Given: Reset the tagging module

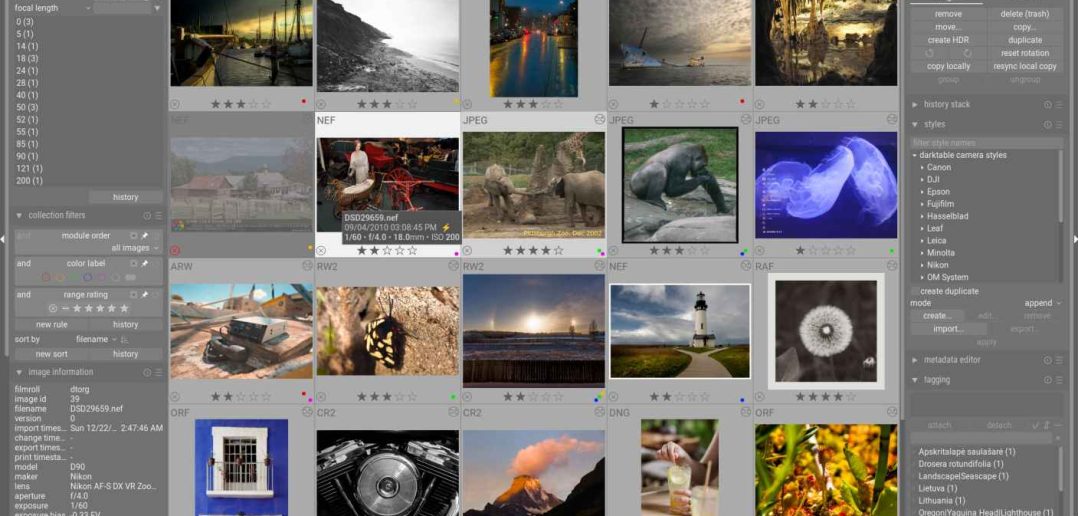Looking at the screenshot, I should pyautogui.click(x=1048, y=380).
